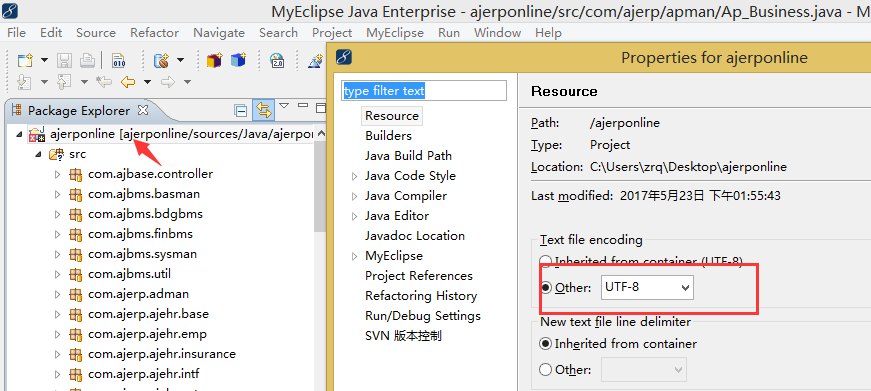Collapse the src folder node
The image size is (871, 391).
[x=39, y=155]
